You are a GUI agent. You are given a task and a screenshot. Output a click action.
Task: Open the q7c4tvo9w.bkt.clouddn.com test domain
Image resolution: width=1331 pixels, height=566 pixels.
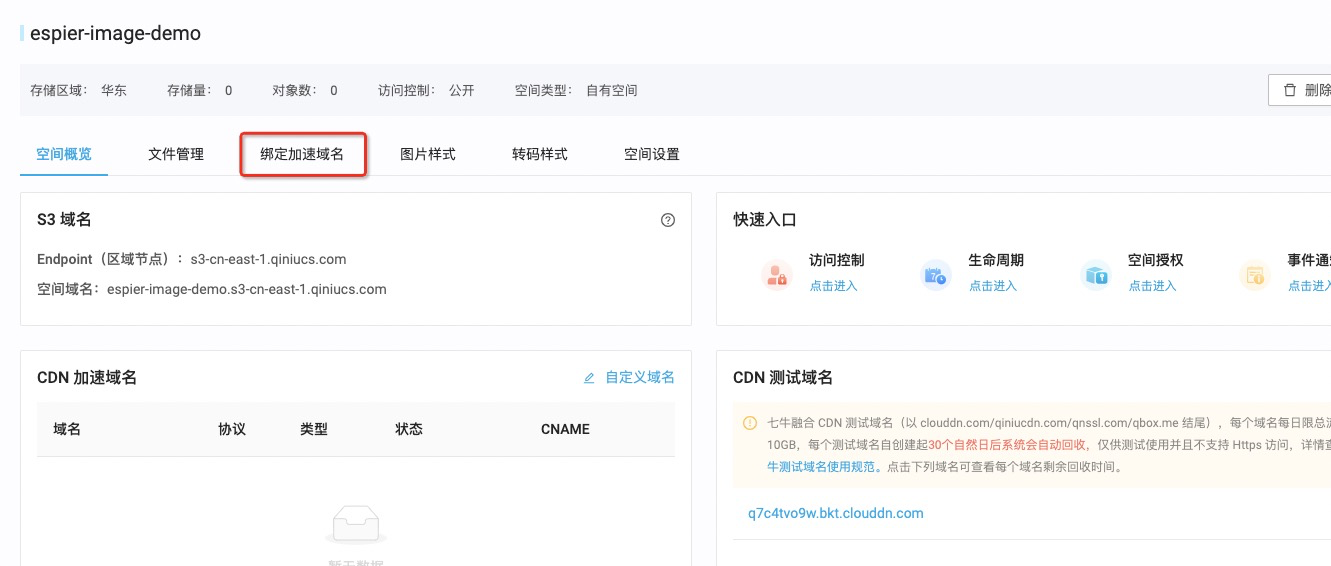pos(835,513)
